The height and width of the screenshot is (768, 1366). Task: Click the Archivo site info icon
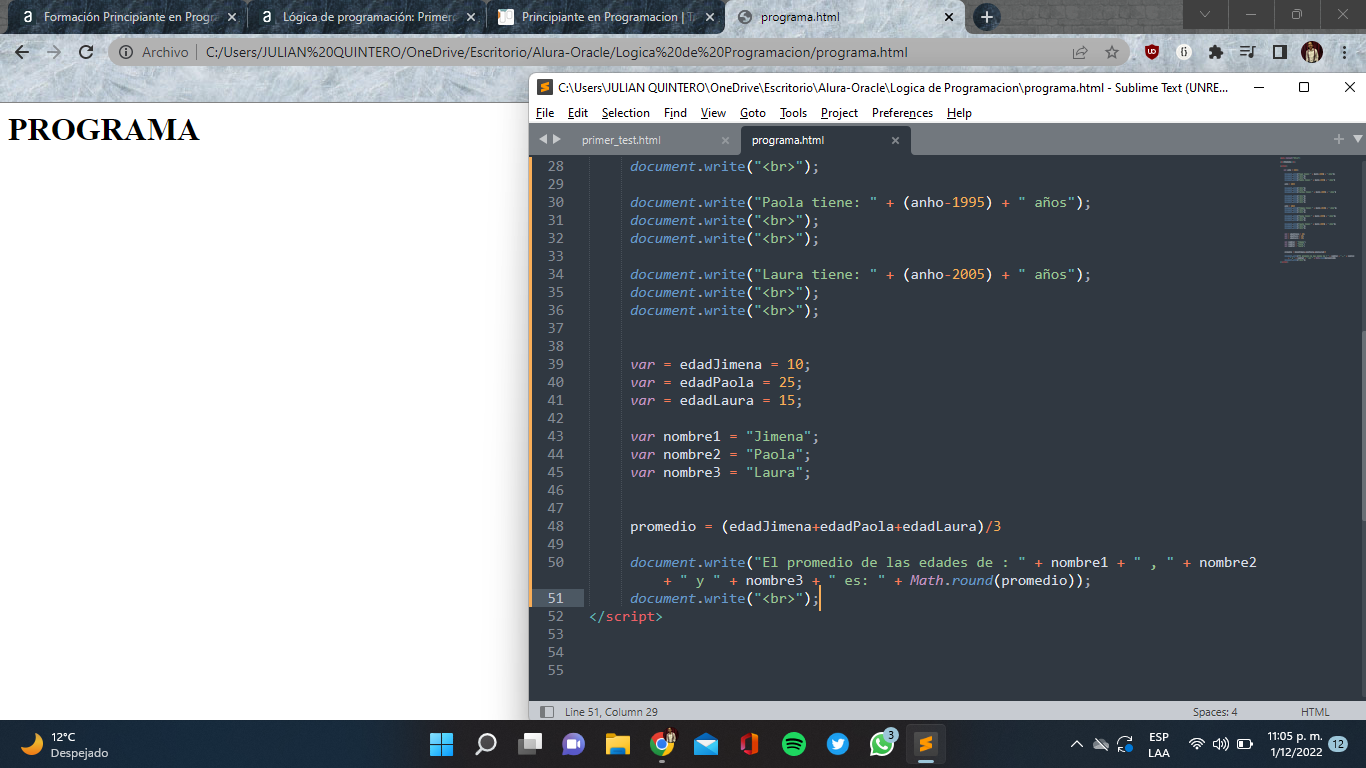(x=126, y=52)
